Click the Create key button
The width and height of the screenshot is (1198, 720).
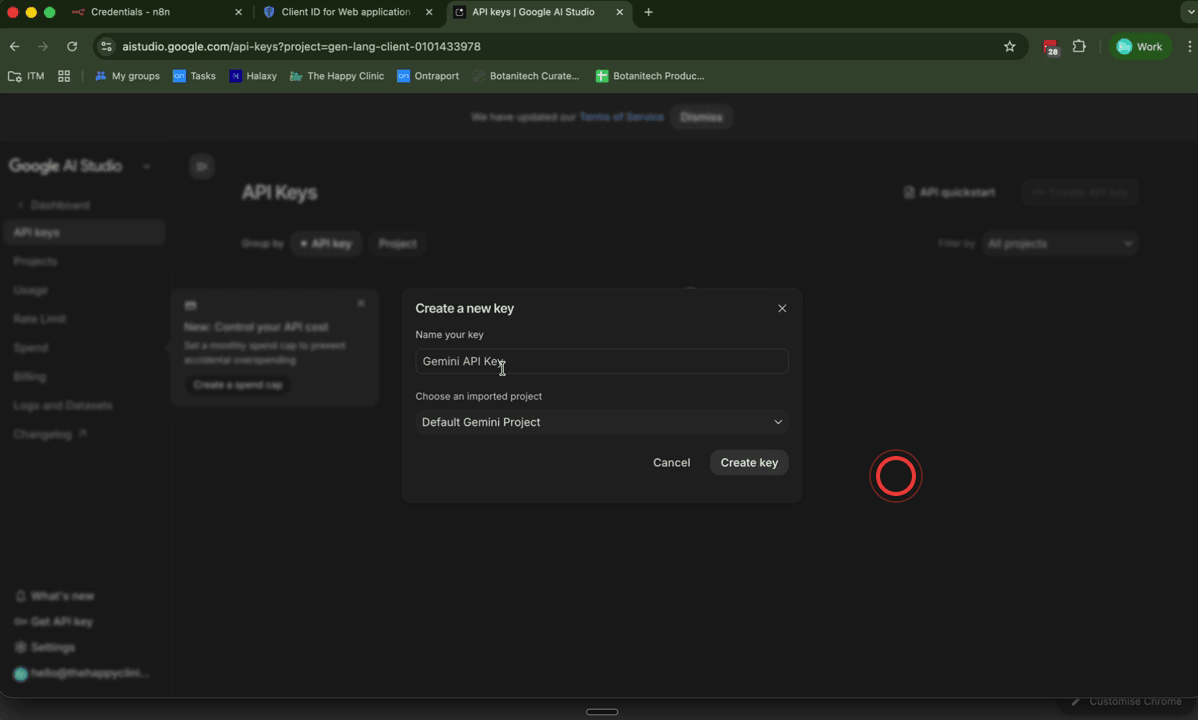(748, 462)
